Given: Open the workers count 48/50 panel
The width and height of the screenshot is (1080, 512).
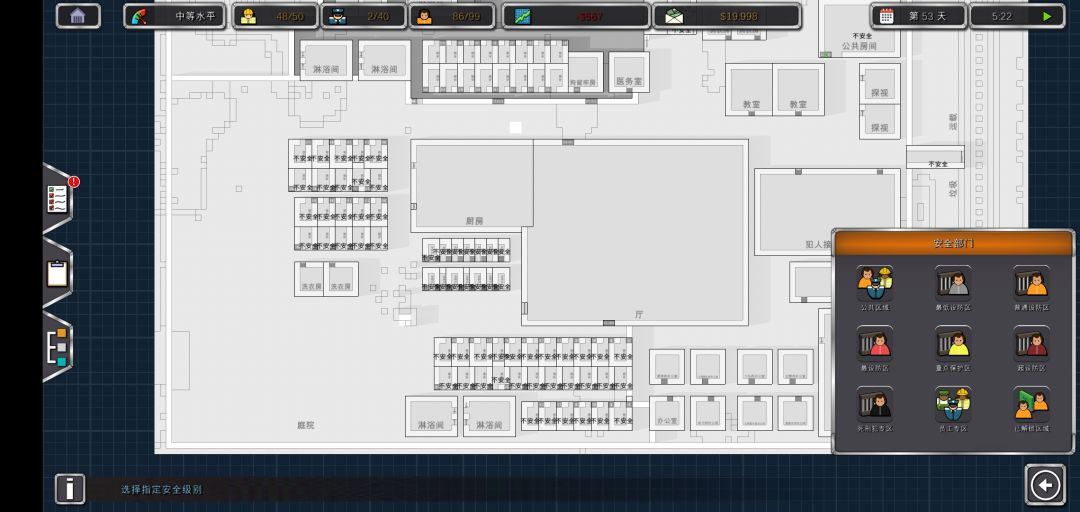Looking at the screenshot, I should (275, 16).
